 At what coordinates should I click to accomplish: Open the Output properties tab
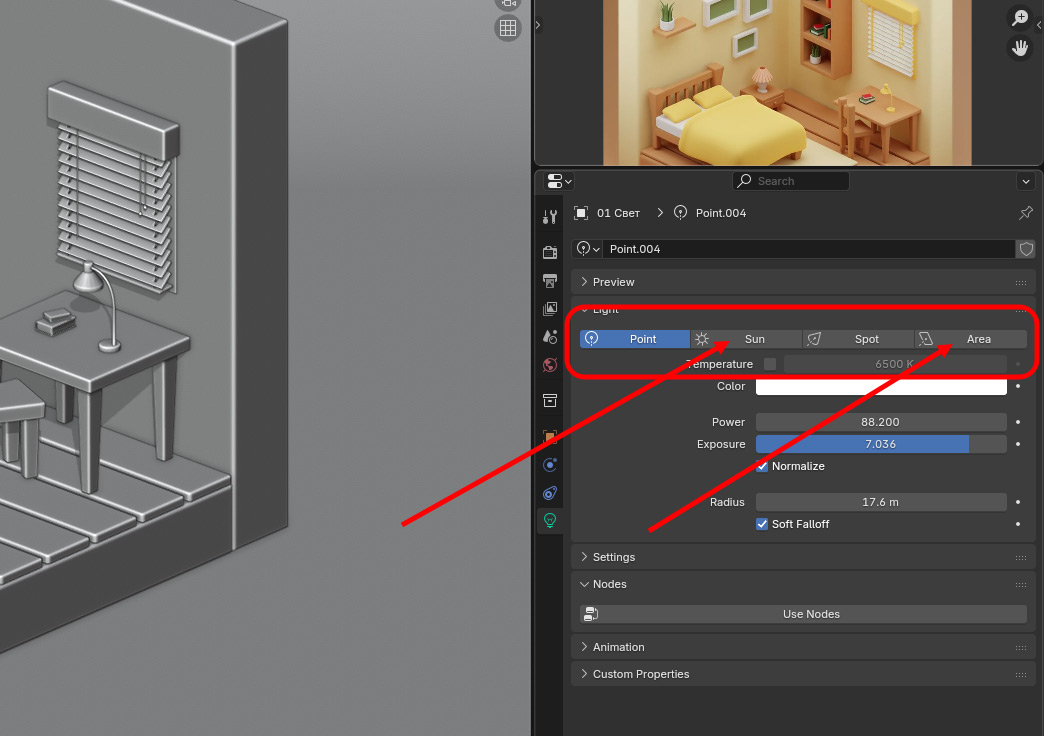click(x=549, y=280)
